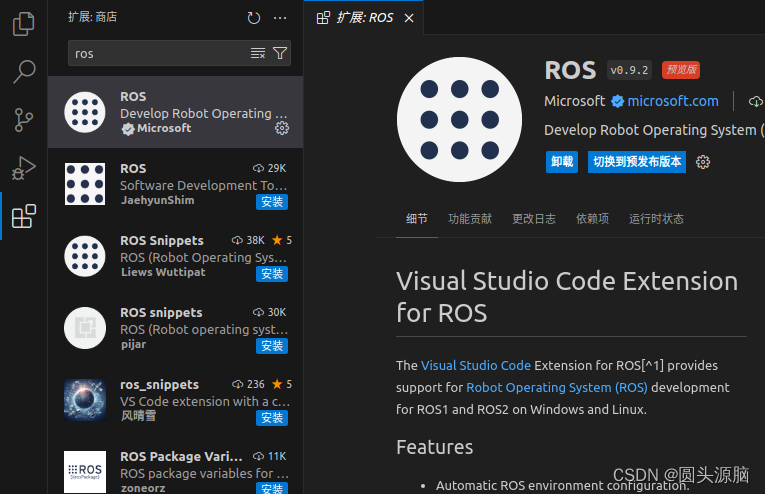
Task: Select the Extensions view icon
Action: click(x=23, y=216)
